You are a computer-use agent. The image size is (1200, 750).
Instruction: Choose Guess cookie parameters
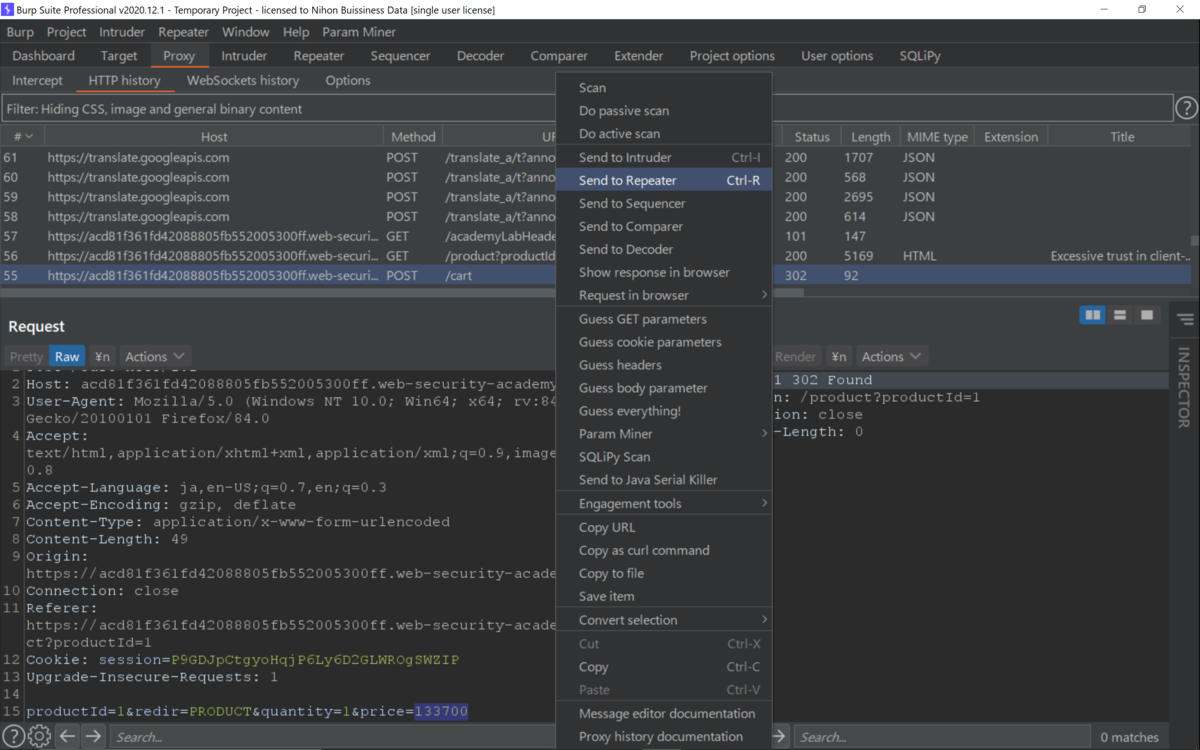click(x=663, y=342)
